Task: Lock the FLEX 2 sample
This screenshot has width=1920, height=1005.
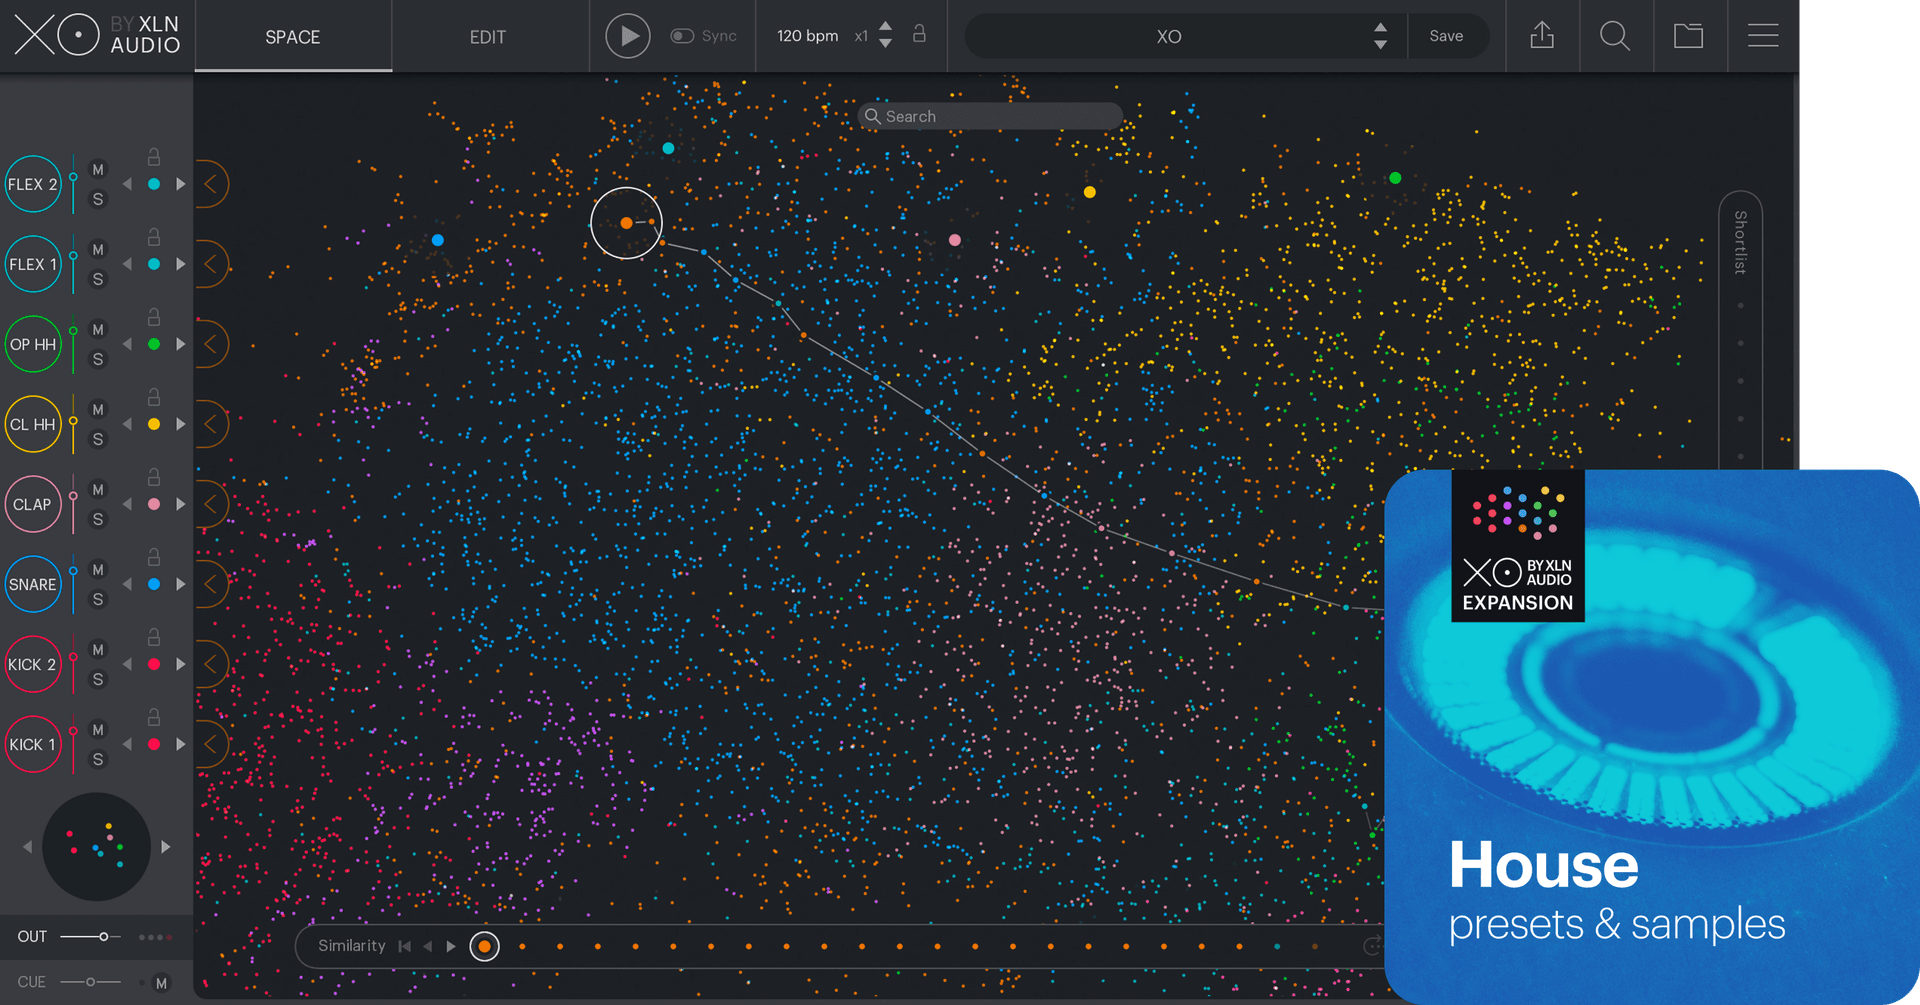Action: tap(154, 157)
